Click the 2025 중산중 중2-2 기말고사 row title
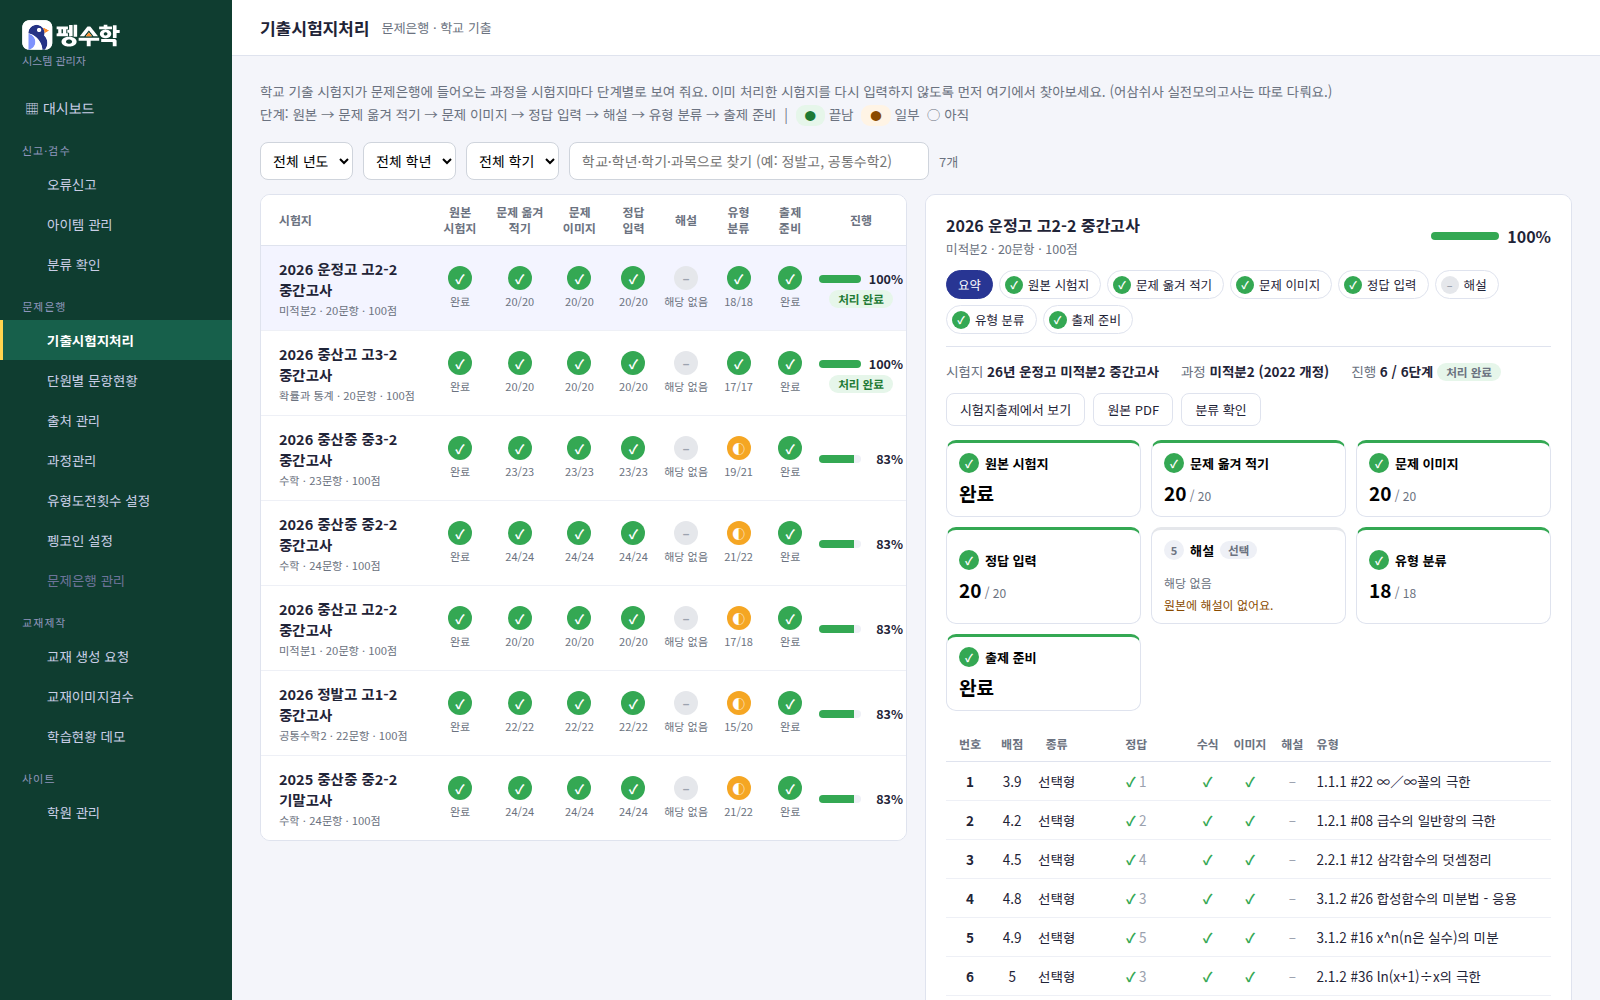The height and width of the screenshot is (1000, 1600). pos(338,790)
